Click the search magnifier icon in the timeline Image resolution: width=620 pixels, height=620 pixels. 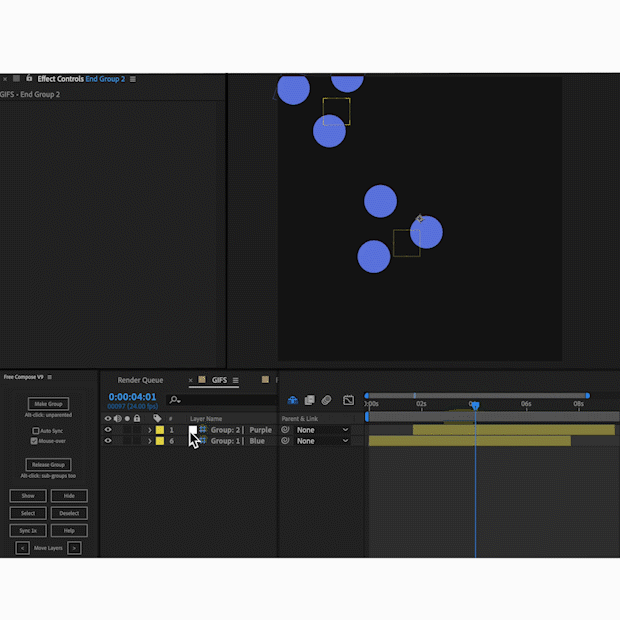point(174,400)
